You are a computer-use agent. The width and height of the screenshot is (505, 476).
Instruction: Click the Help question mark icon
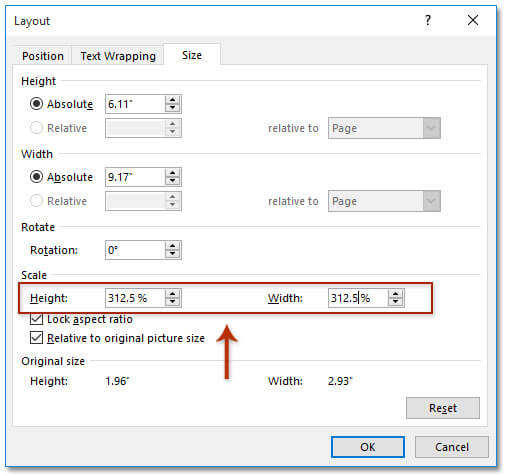(428, 21)
